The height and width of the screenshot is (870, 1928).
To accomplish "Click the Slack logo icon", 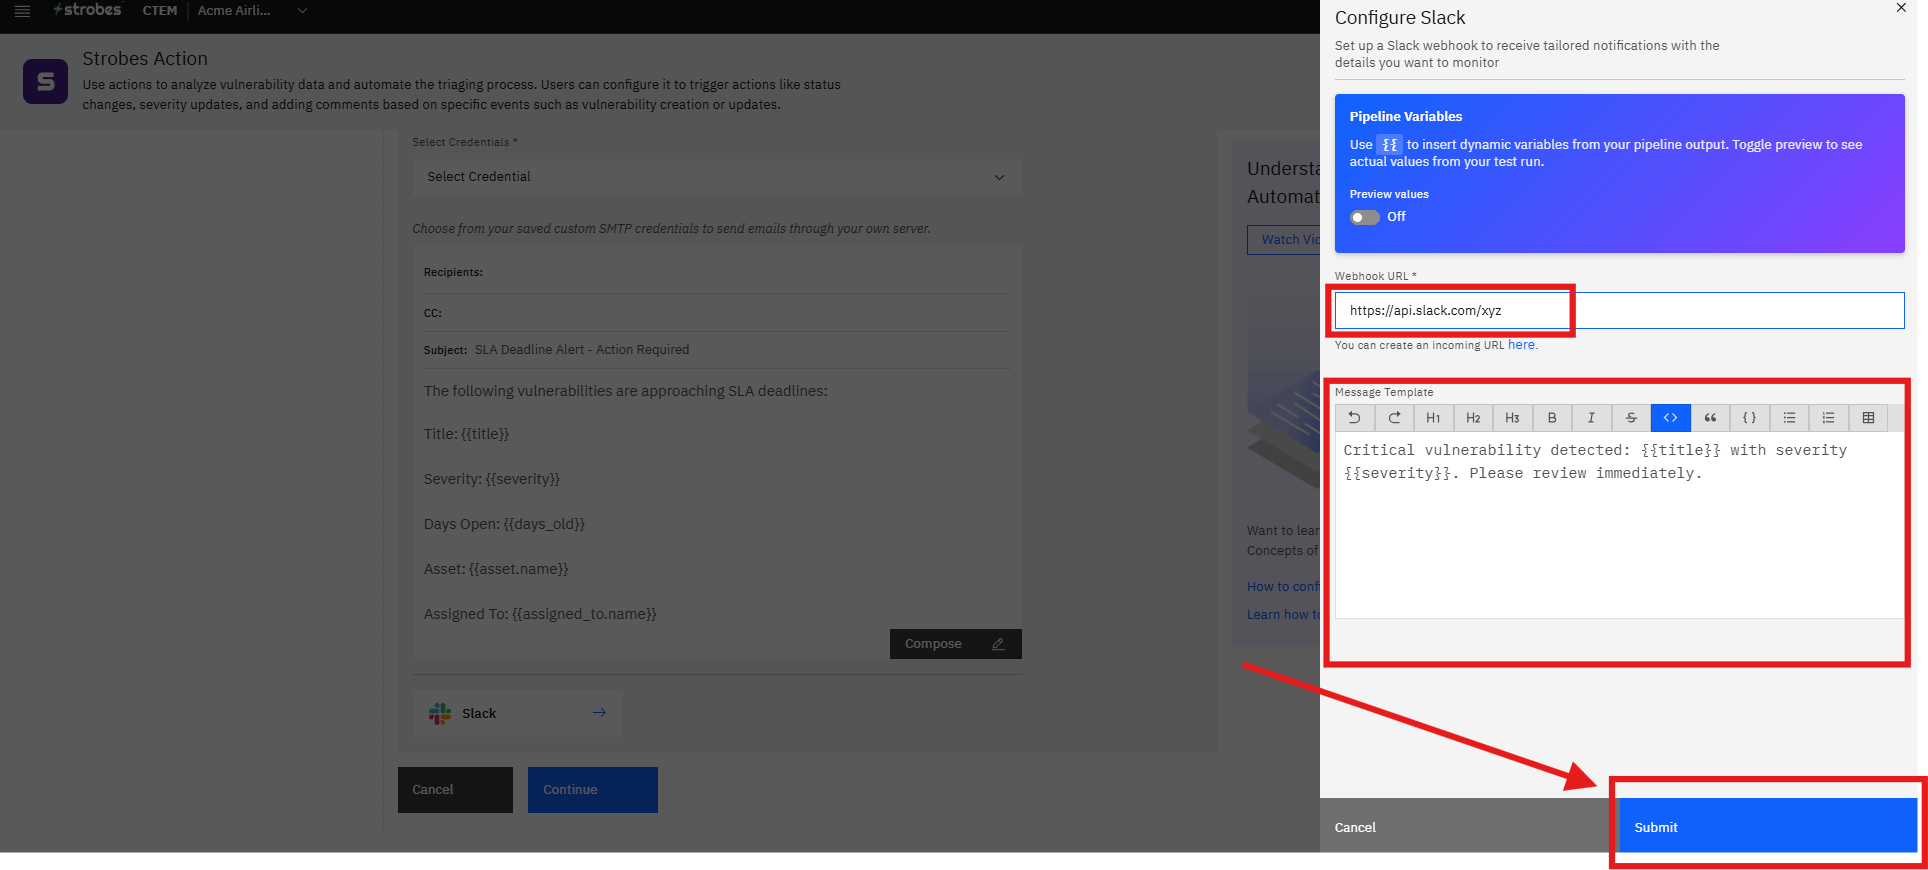I will [440, 713].
